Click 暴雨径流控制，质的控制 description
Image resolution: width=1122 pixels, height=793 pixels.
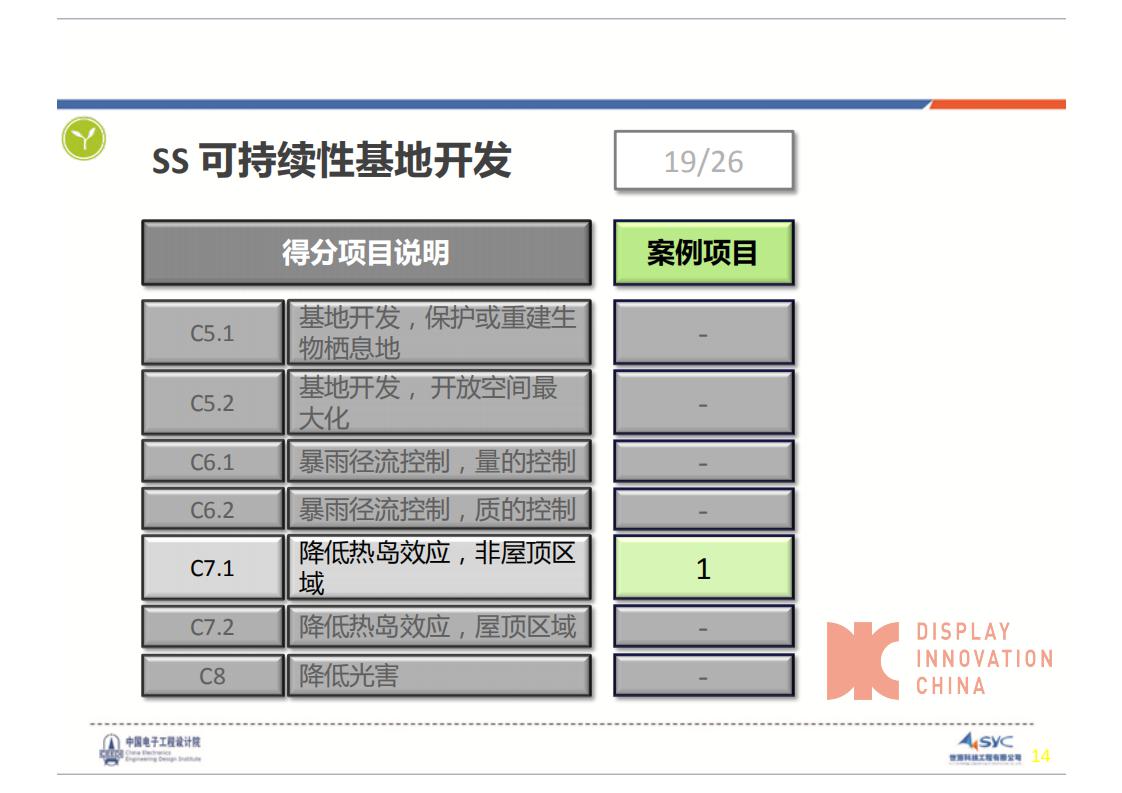[x=439, y=510]
